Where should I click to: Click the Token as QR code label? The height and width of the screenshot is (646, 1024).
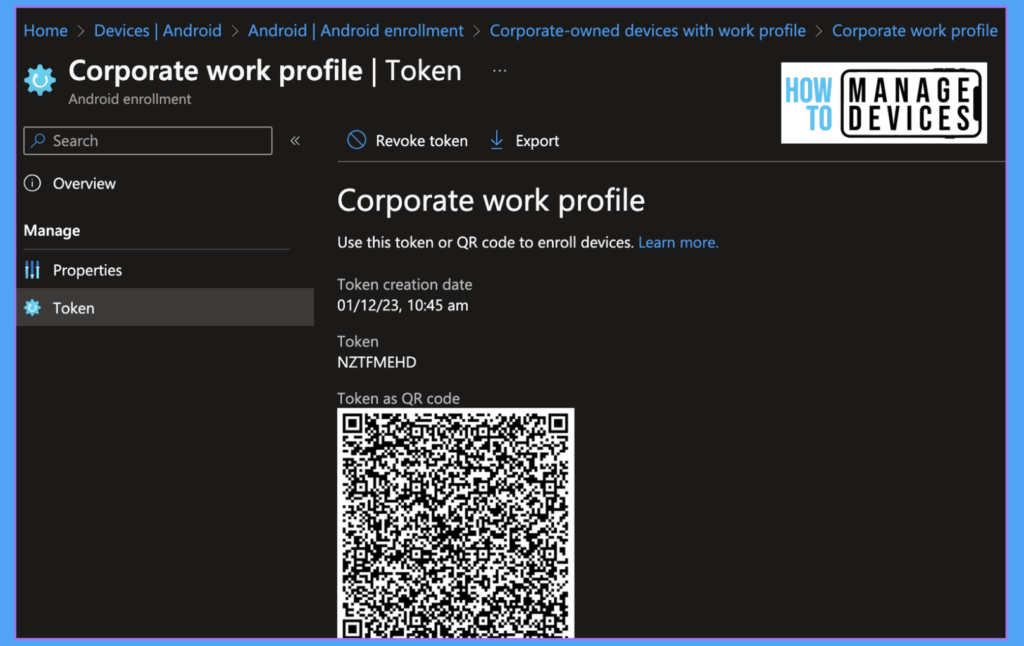(398, 398)
